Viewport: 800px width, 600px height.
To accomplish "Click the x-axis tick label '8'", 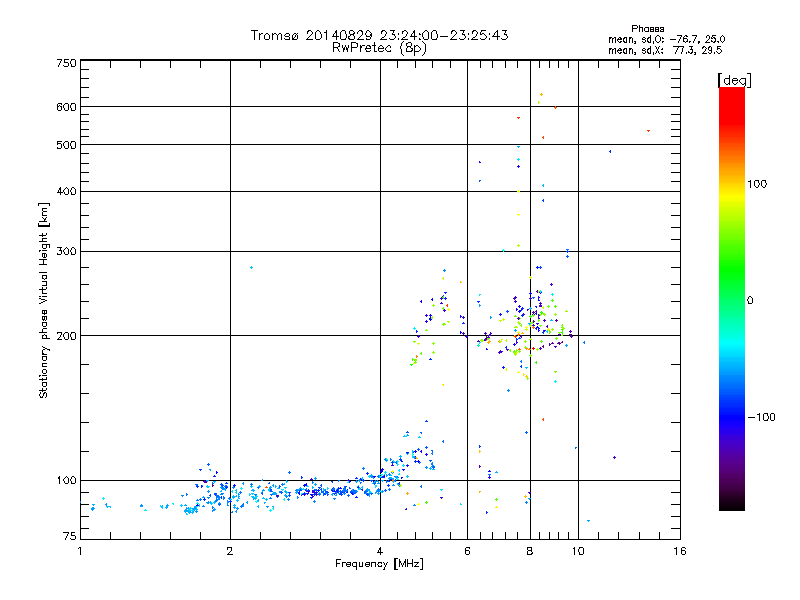I will point(530,551).
